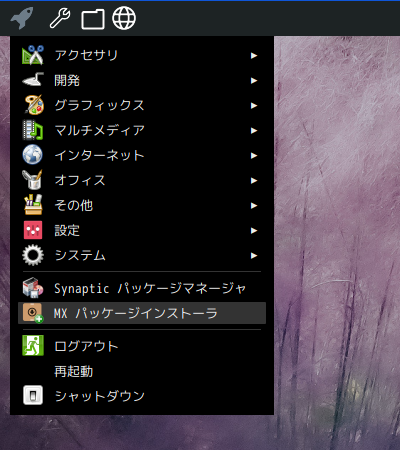Image resolution: width=400 pixels, height=450 pixels.
Task: Expand the マルチメディア submenu arrow
Action: [x=254, y=130]
